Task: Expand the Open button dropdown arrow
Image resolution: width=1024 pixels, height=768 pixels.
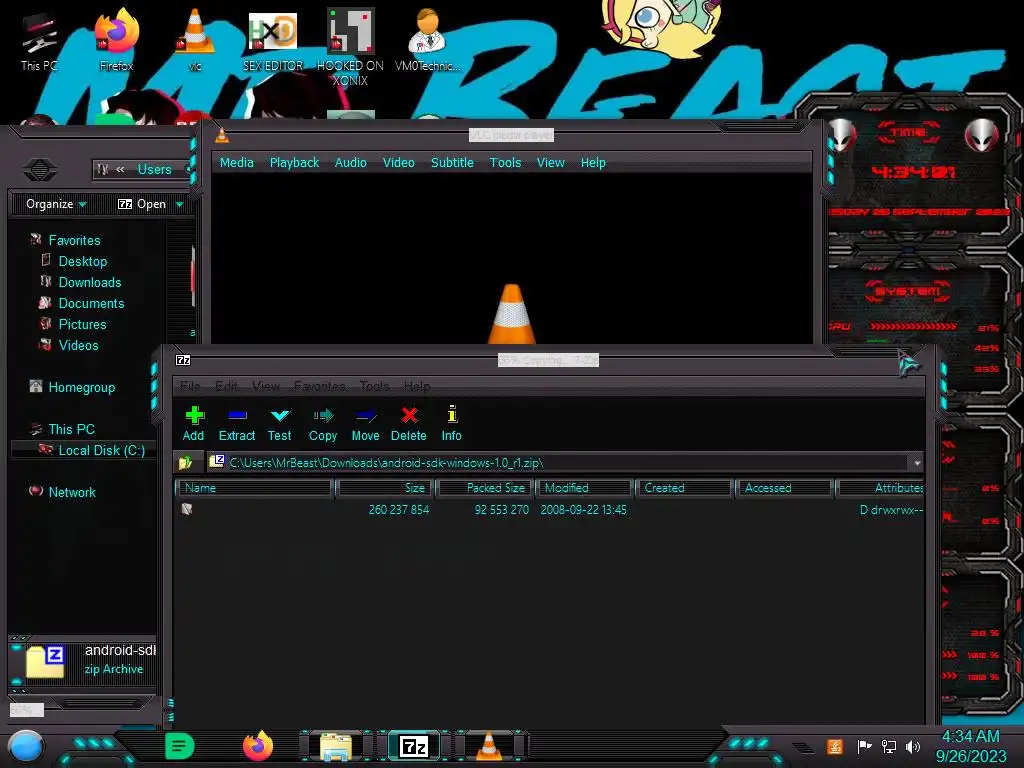Action: (180, 204)
